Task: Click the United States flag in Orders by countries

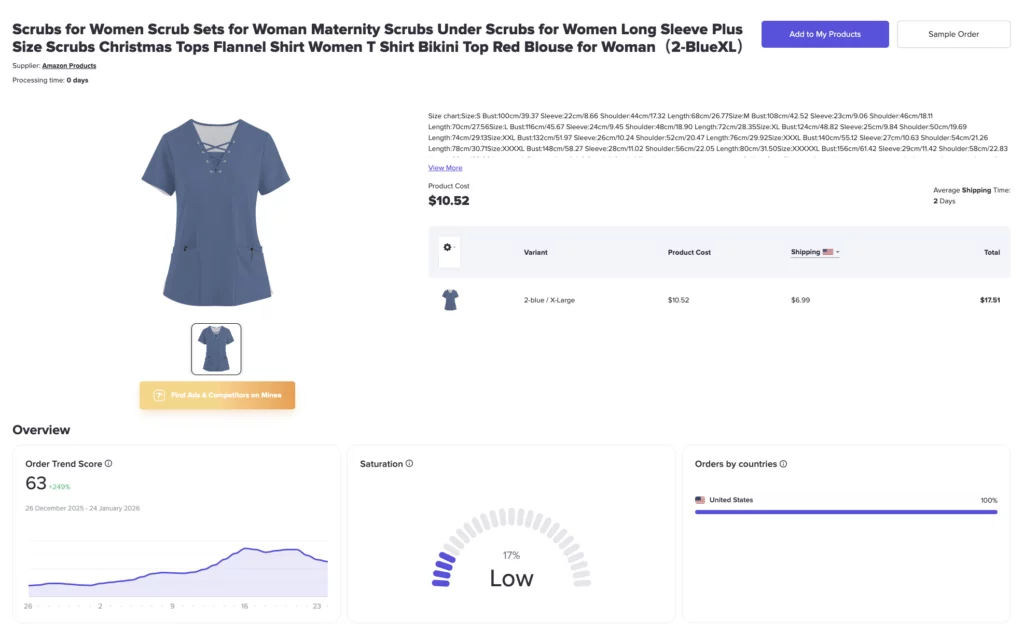Action: tap(700, 500)
